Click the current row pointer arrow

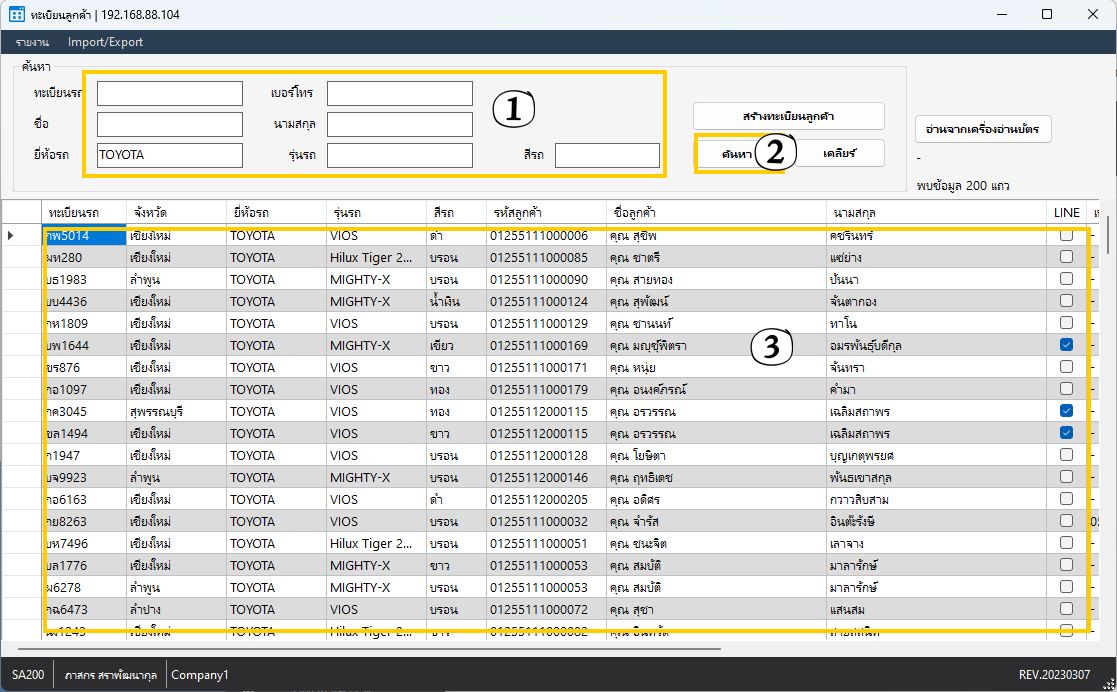(11, 235)
